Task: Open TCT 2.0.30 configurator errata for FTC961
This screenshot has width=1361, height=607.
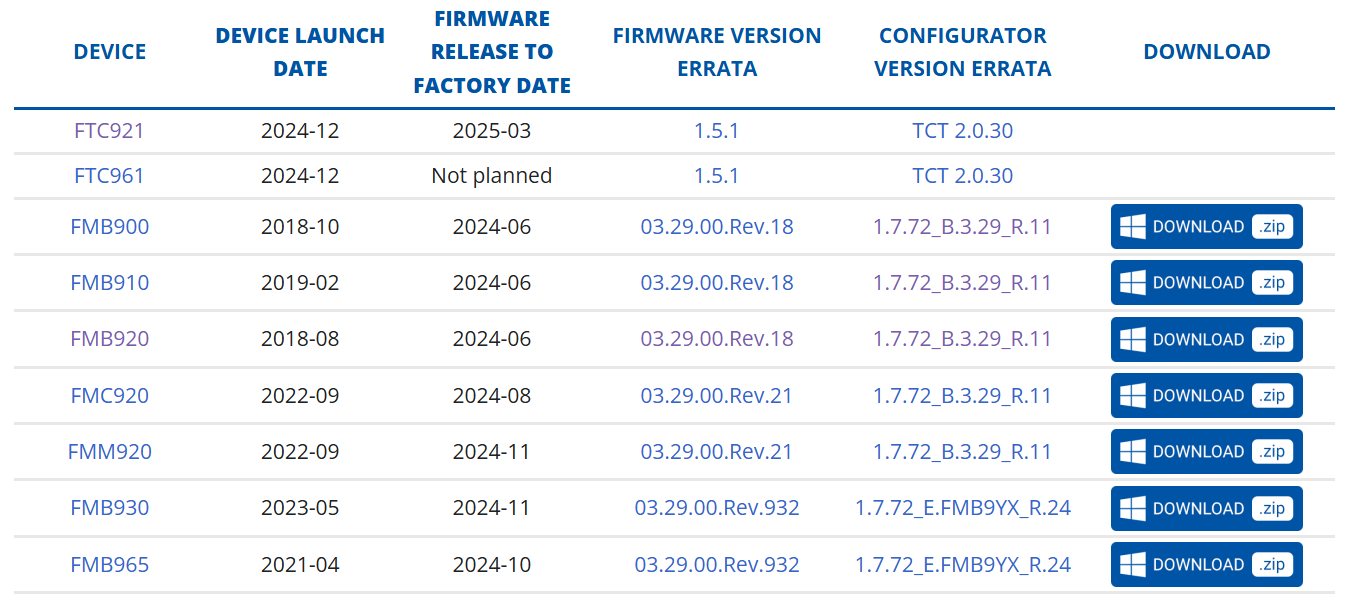Action: 963,176
